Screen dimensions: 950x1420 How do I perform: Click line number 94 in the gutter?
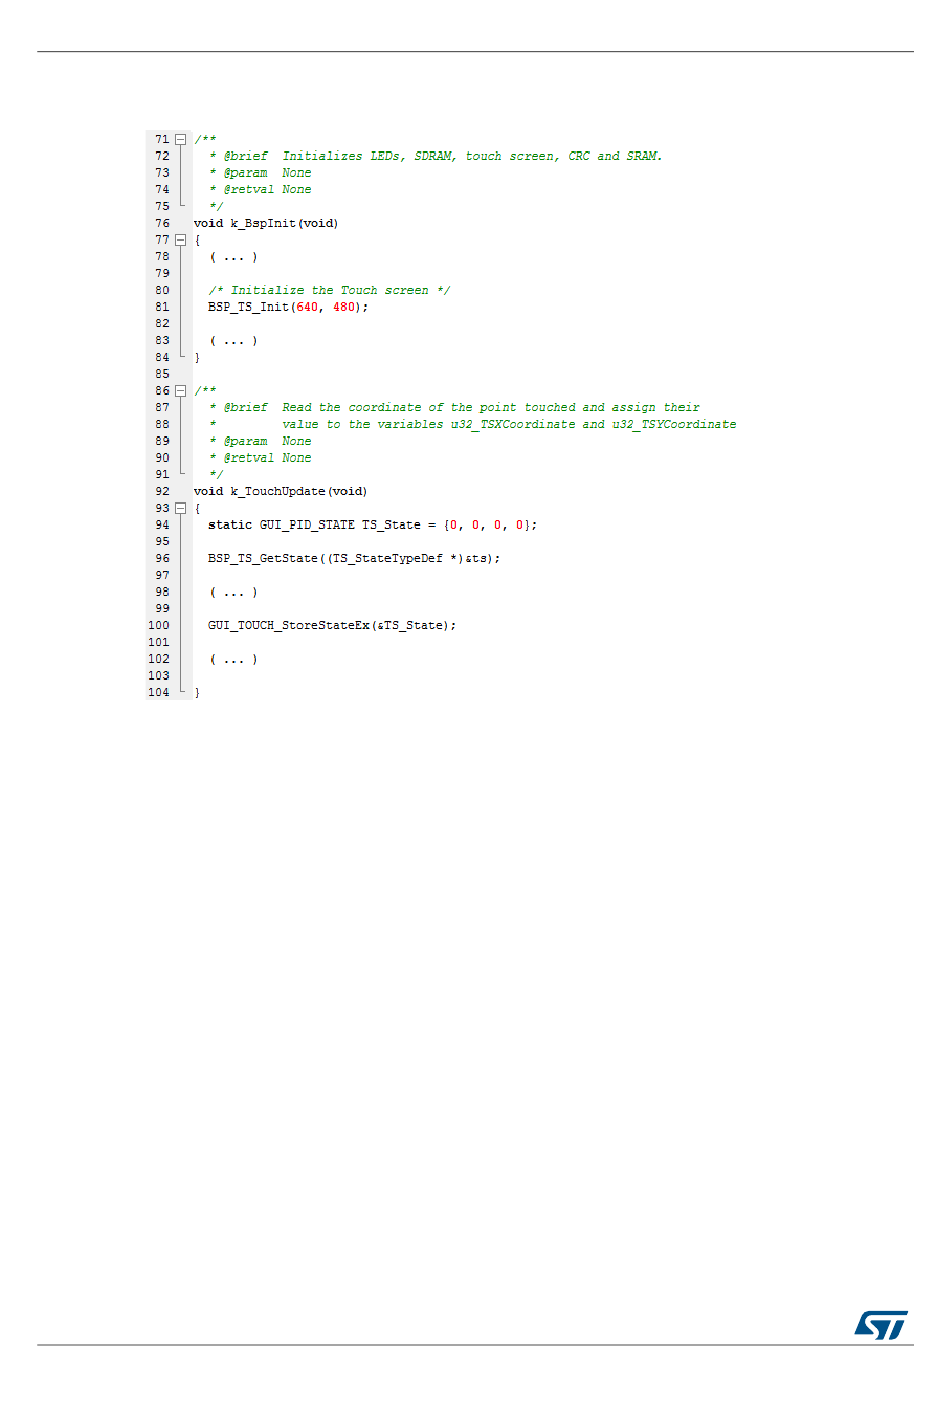(x=162, y=525)
